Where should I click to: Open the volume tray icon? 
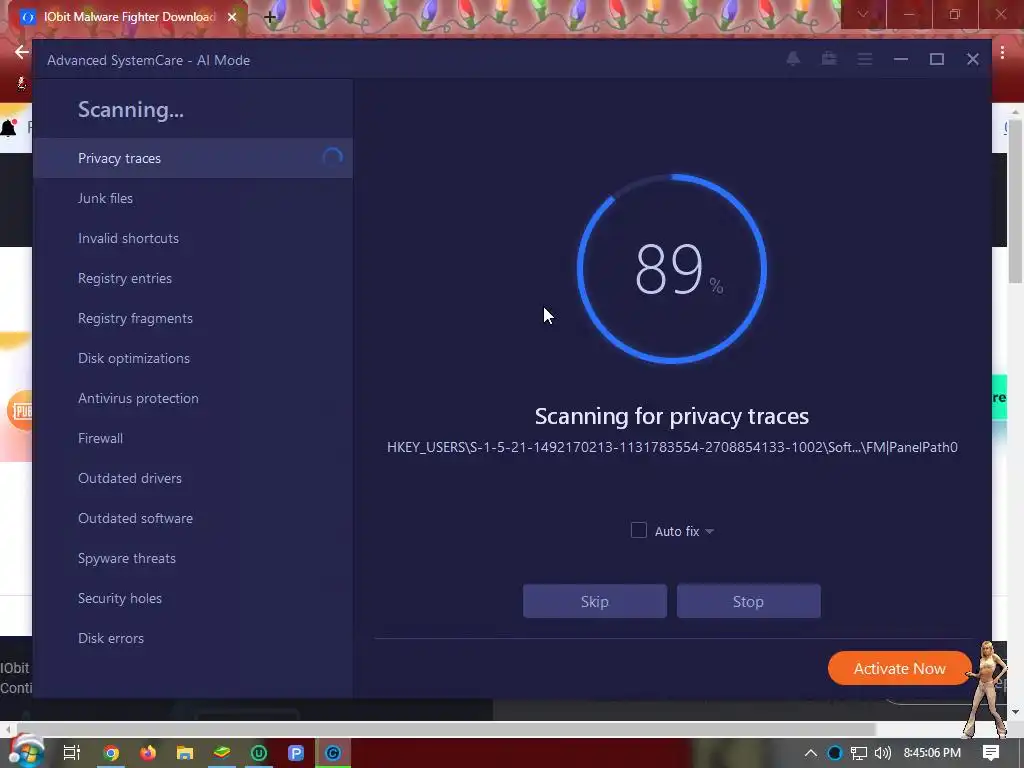[883, 753]
